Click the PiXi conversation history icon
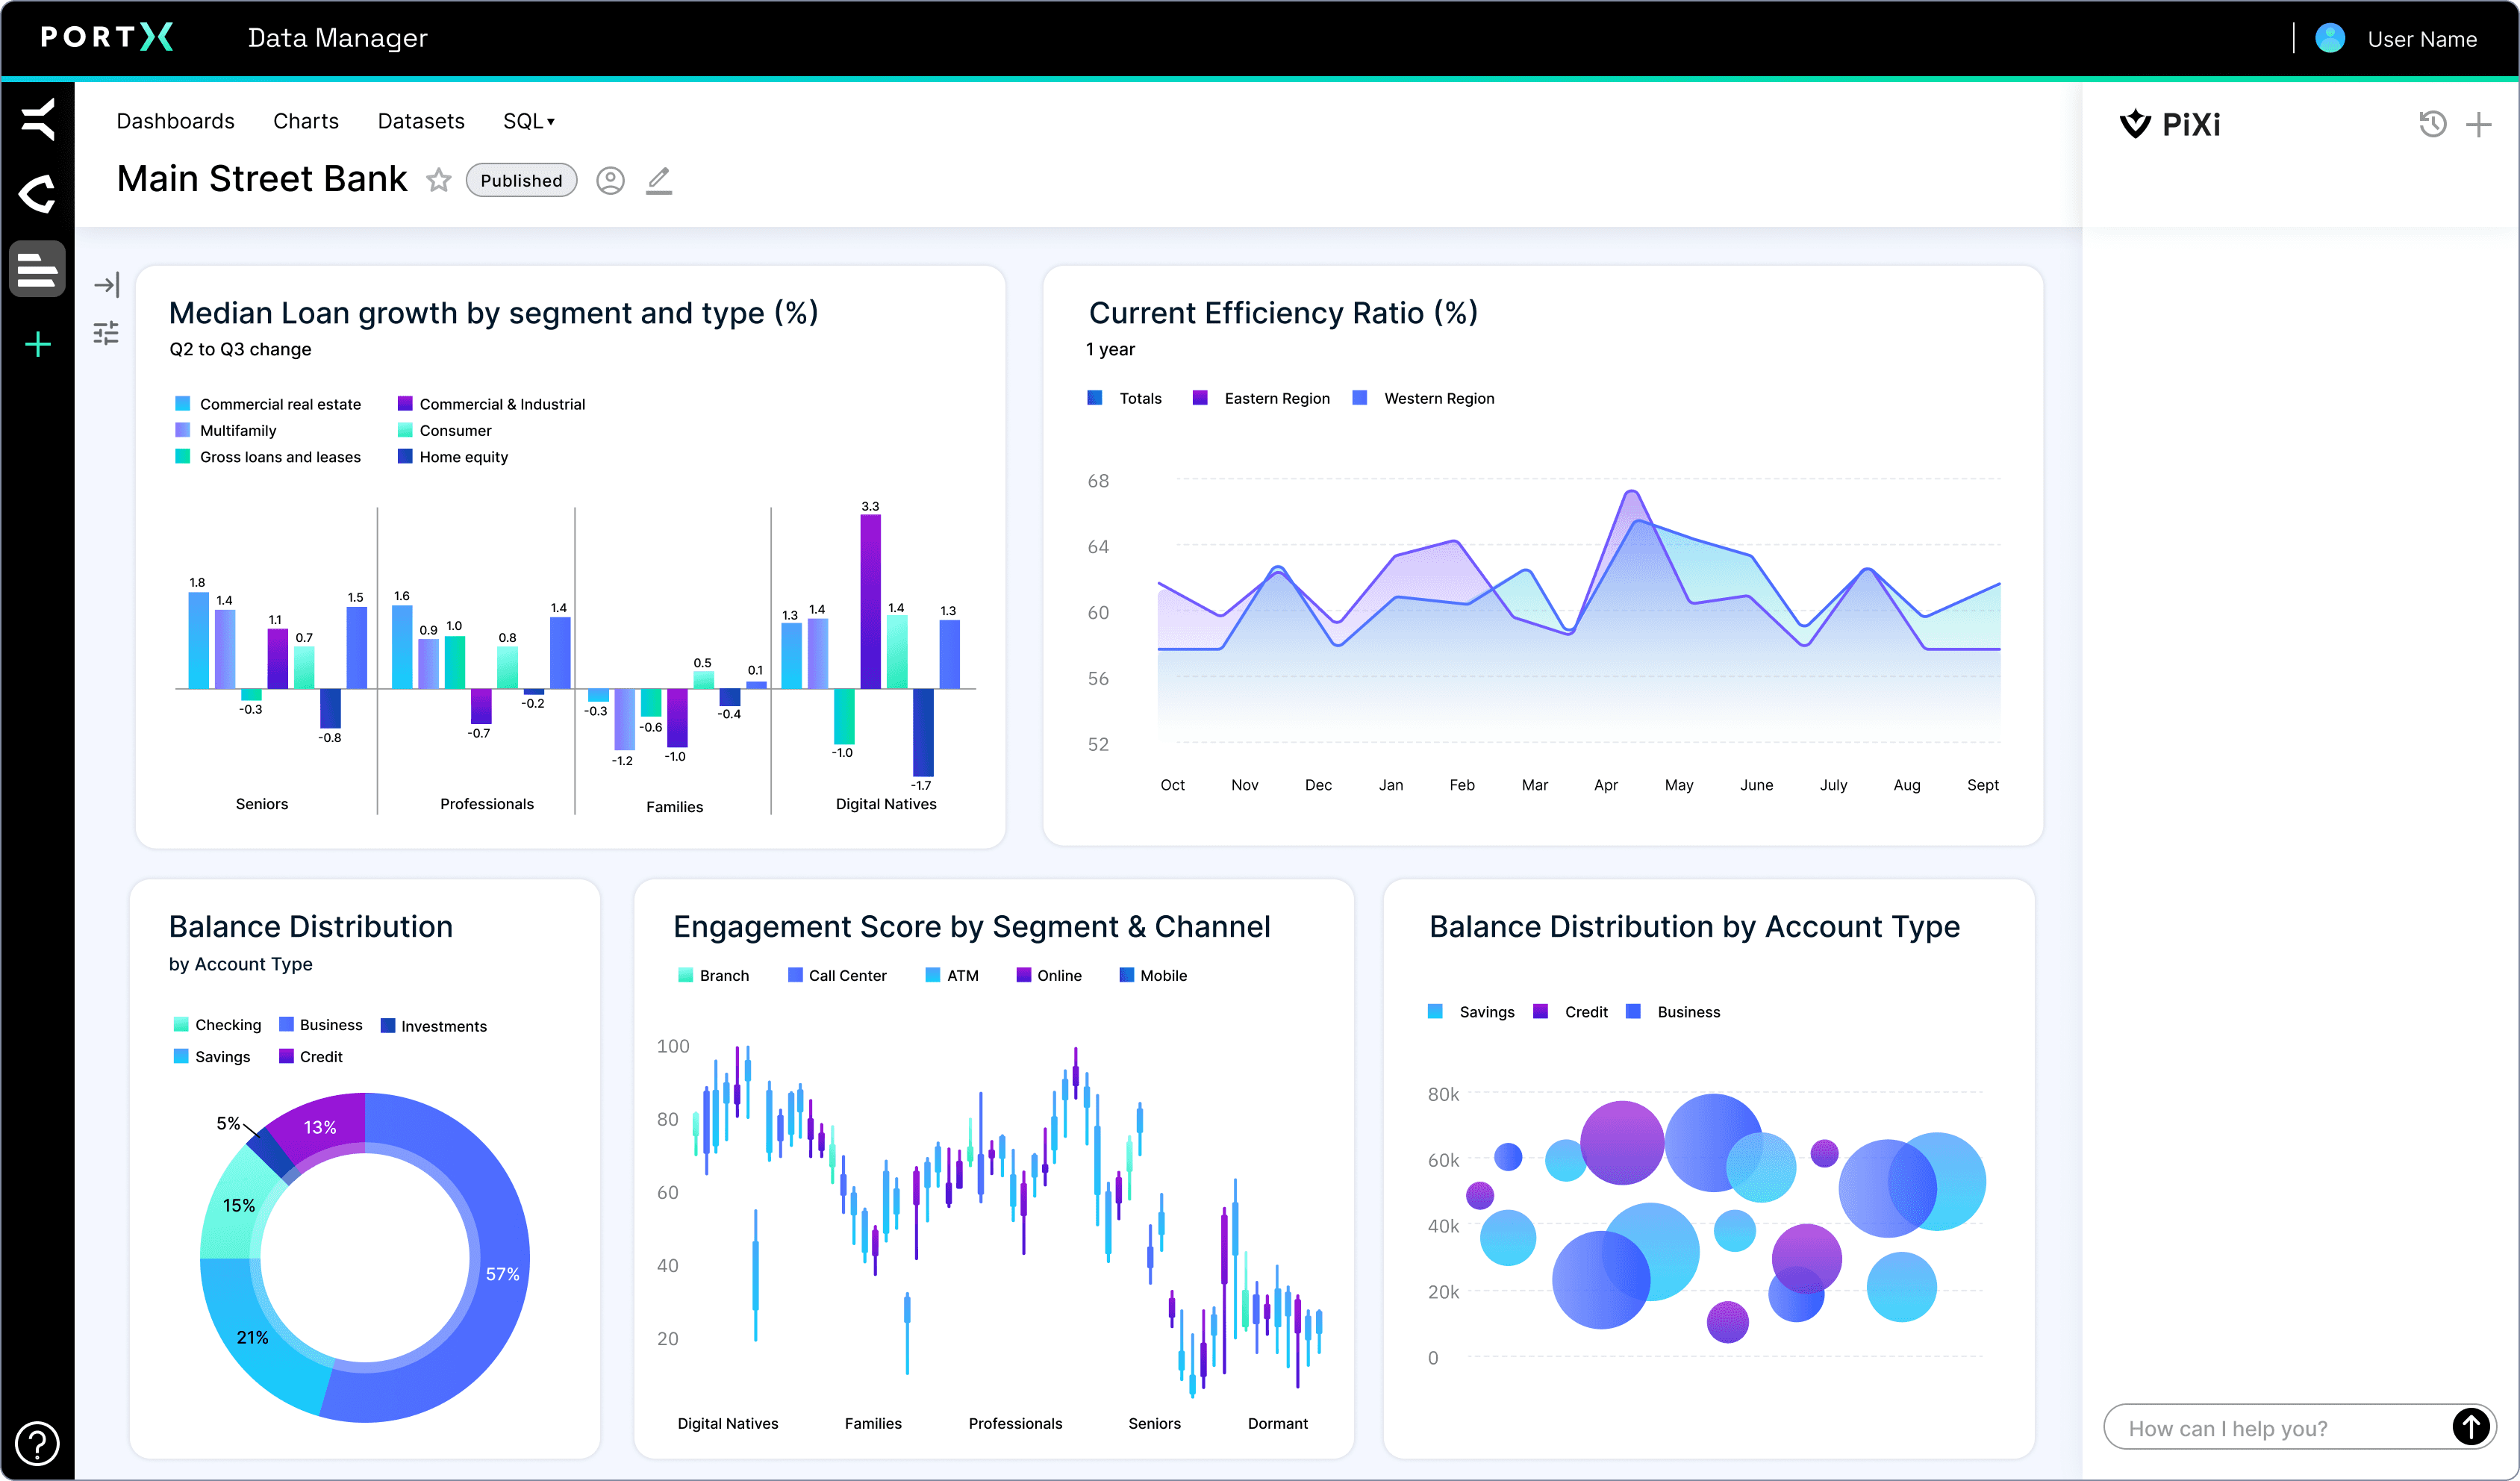The height and width of the screenshot is (1481, 2520). point(2434,123)
